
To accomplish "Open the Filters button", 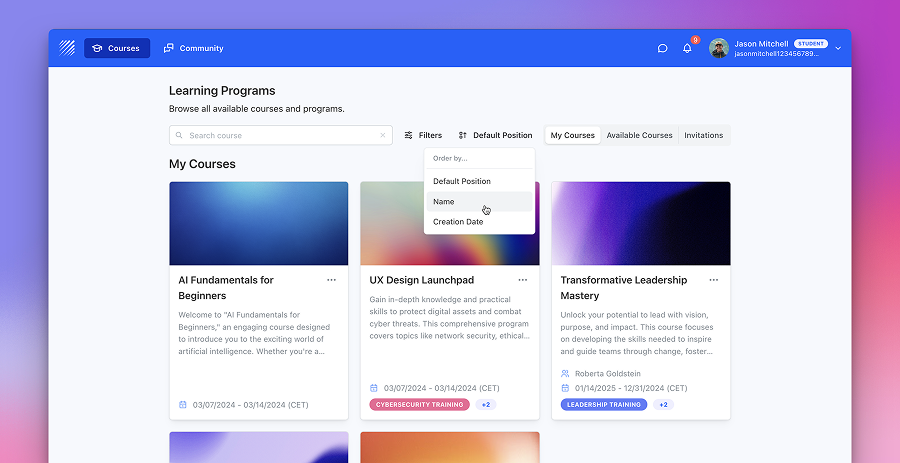I will [423, 135].
